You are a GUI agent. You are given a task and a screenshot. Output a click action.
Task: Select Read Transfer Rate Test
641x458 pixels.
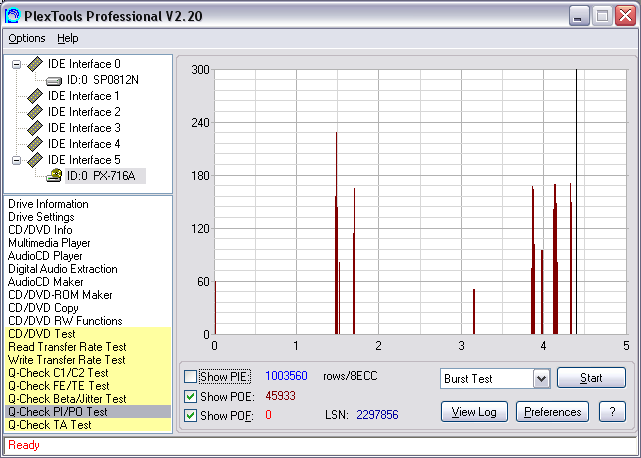88,347
